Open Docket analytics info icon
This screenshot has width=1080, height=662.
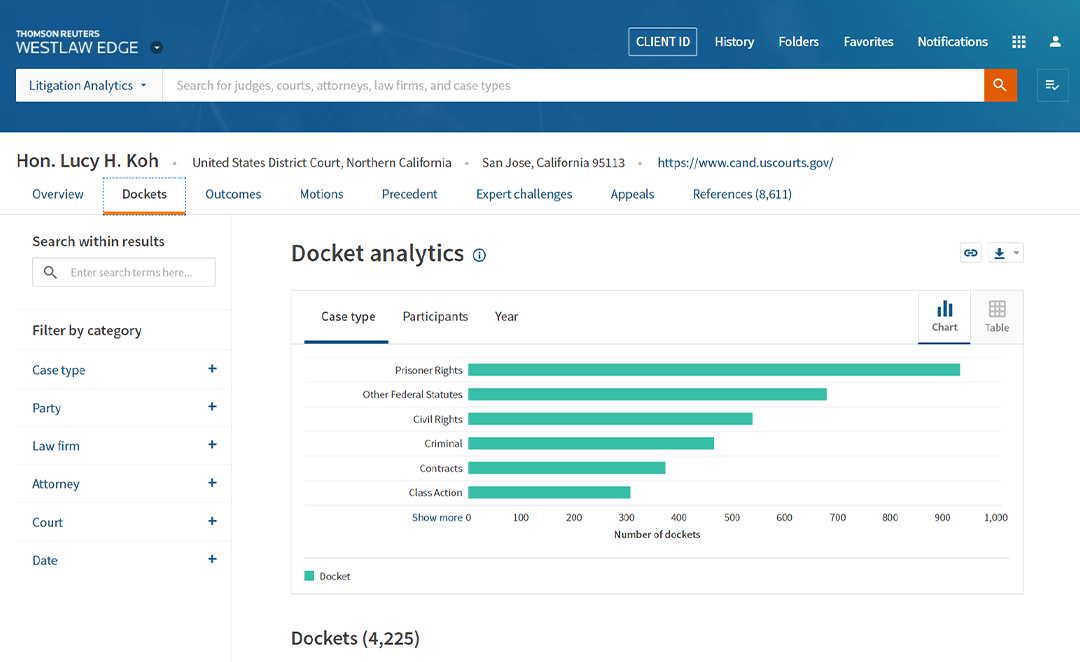[479, 255]
